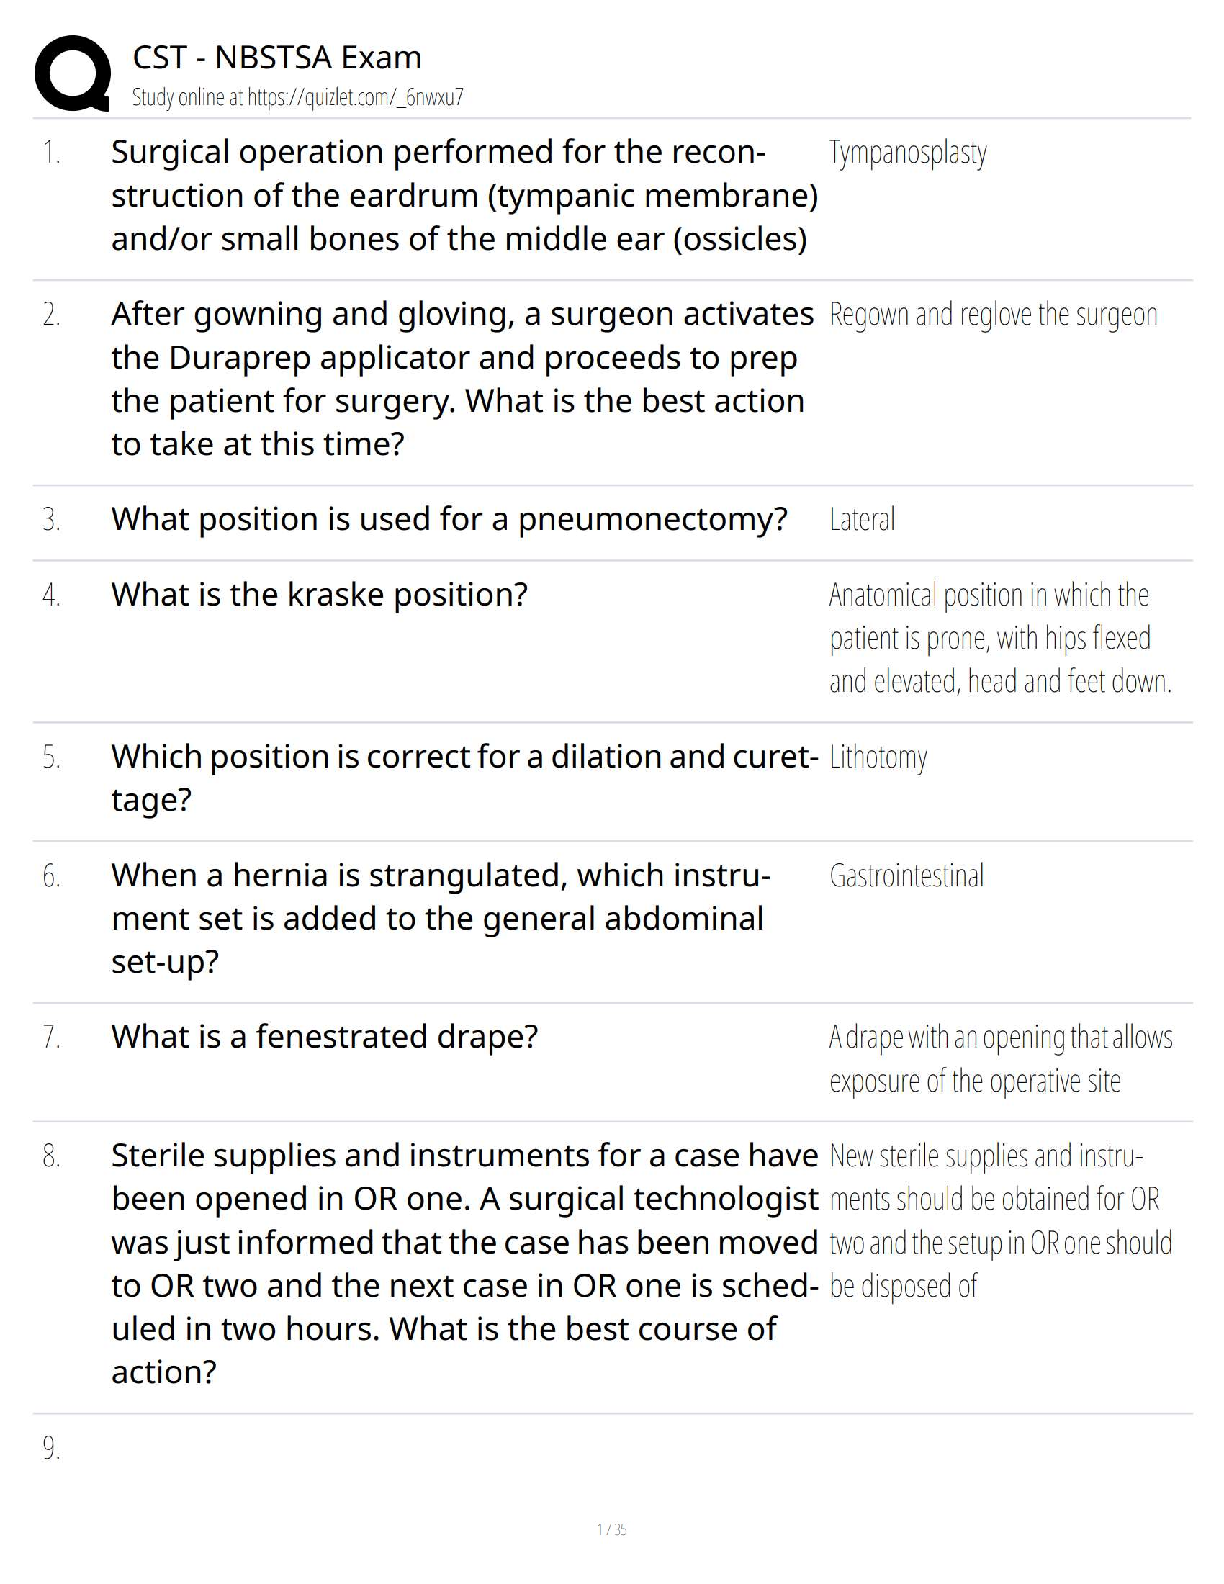Click the eardrum reconstruction question text

[463, 195]
